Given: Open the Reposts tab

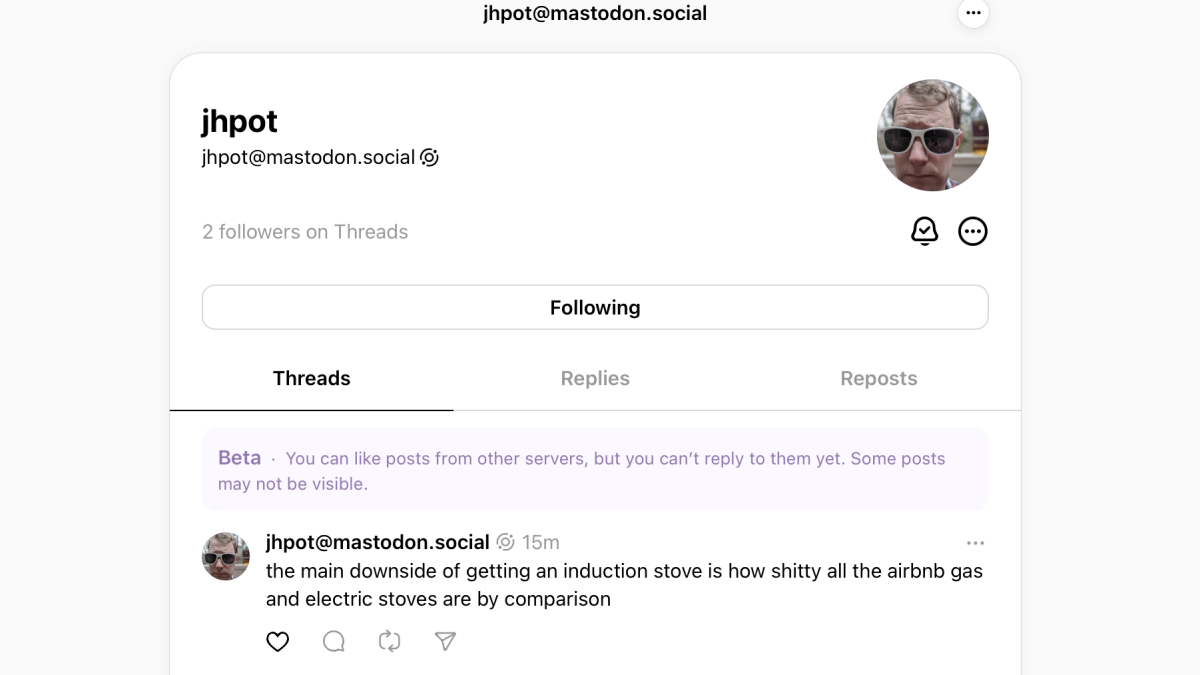Looking at the screenshot, I should (878, 379).
